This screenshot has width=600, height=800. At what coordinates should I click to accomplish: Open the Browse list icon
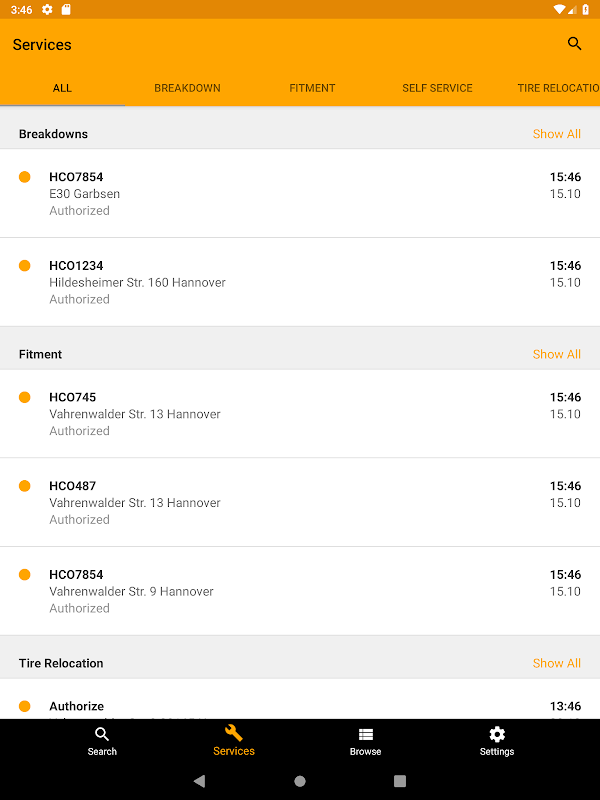pyautogui.click(x=366, y=735)
